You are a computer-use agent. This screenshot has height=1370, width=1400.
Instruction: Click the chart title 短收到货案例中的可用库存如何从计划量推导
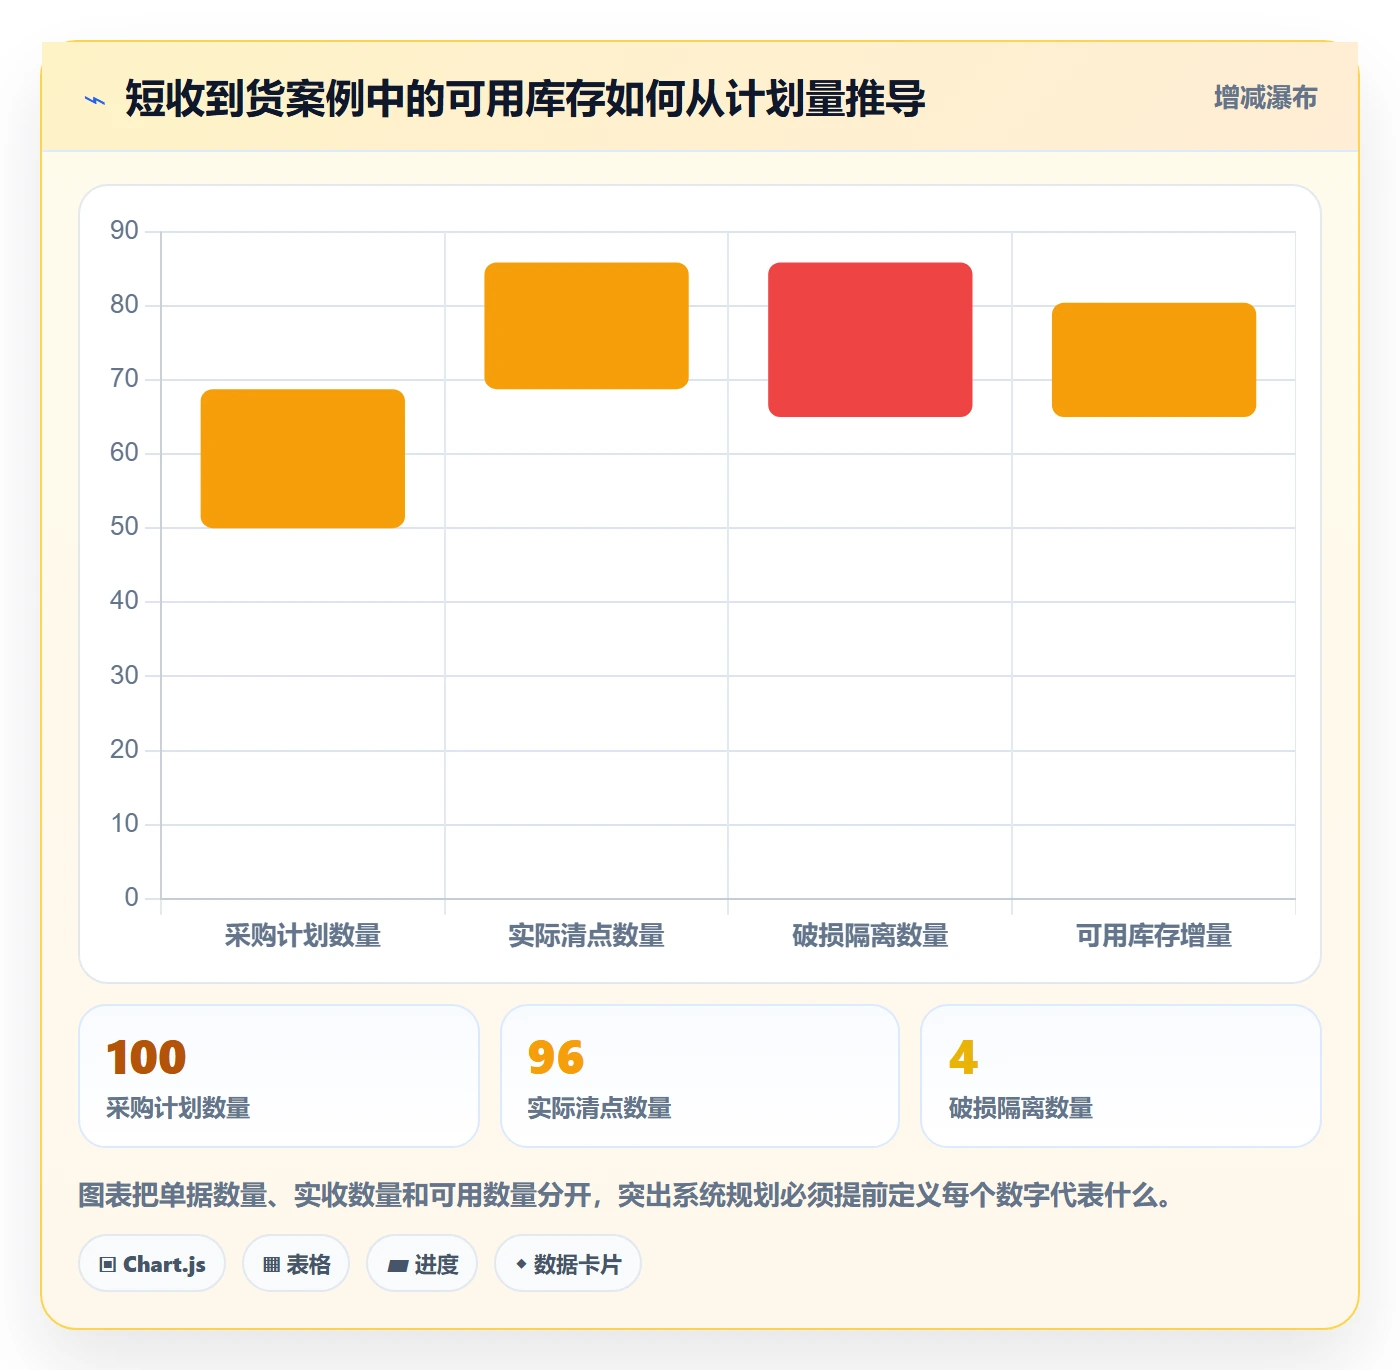click(525, 98)
